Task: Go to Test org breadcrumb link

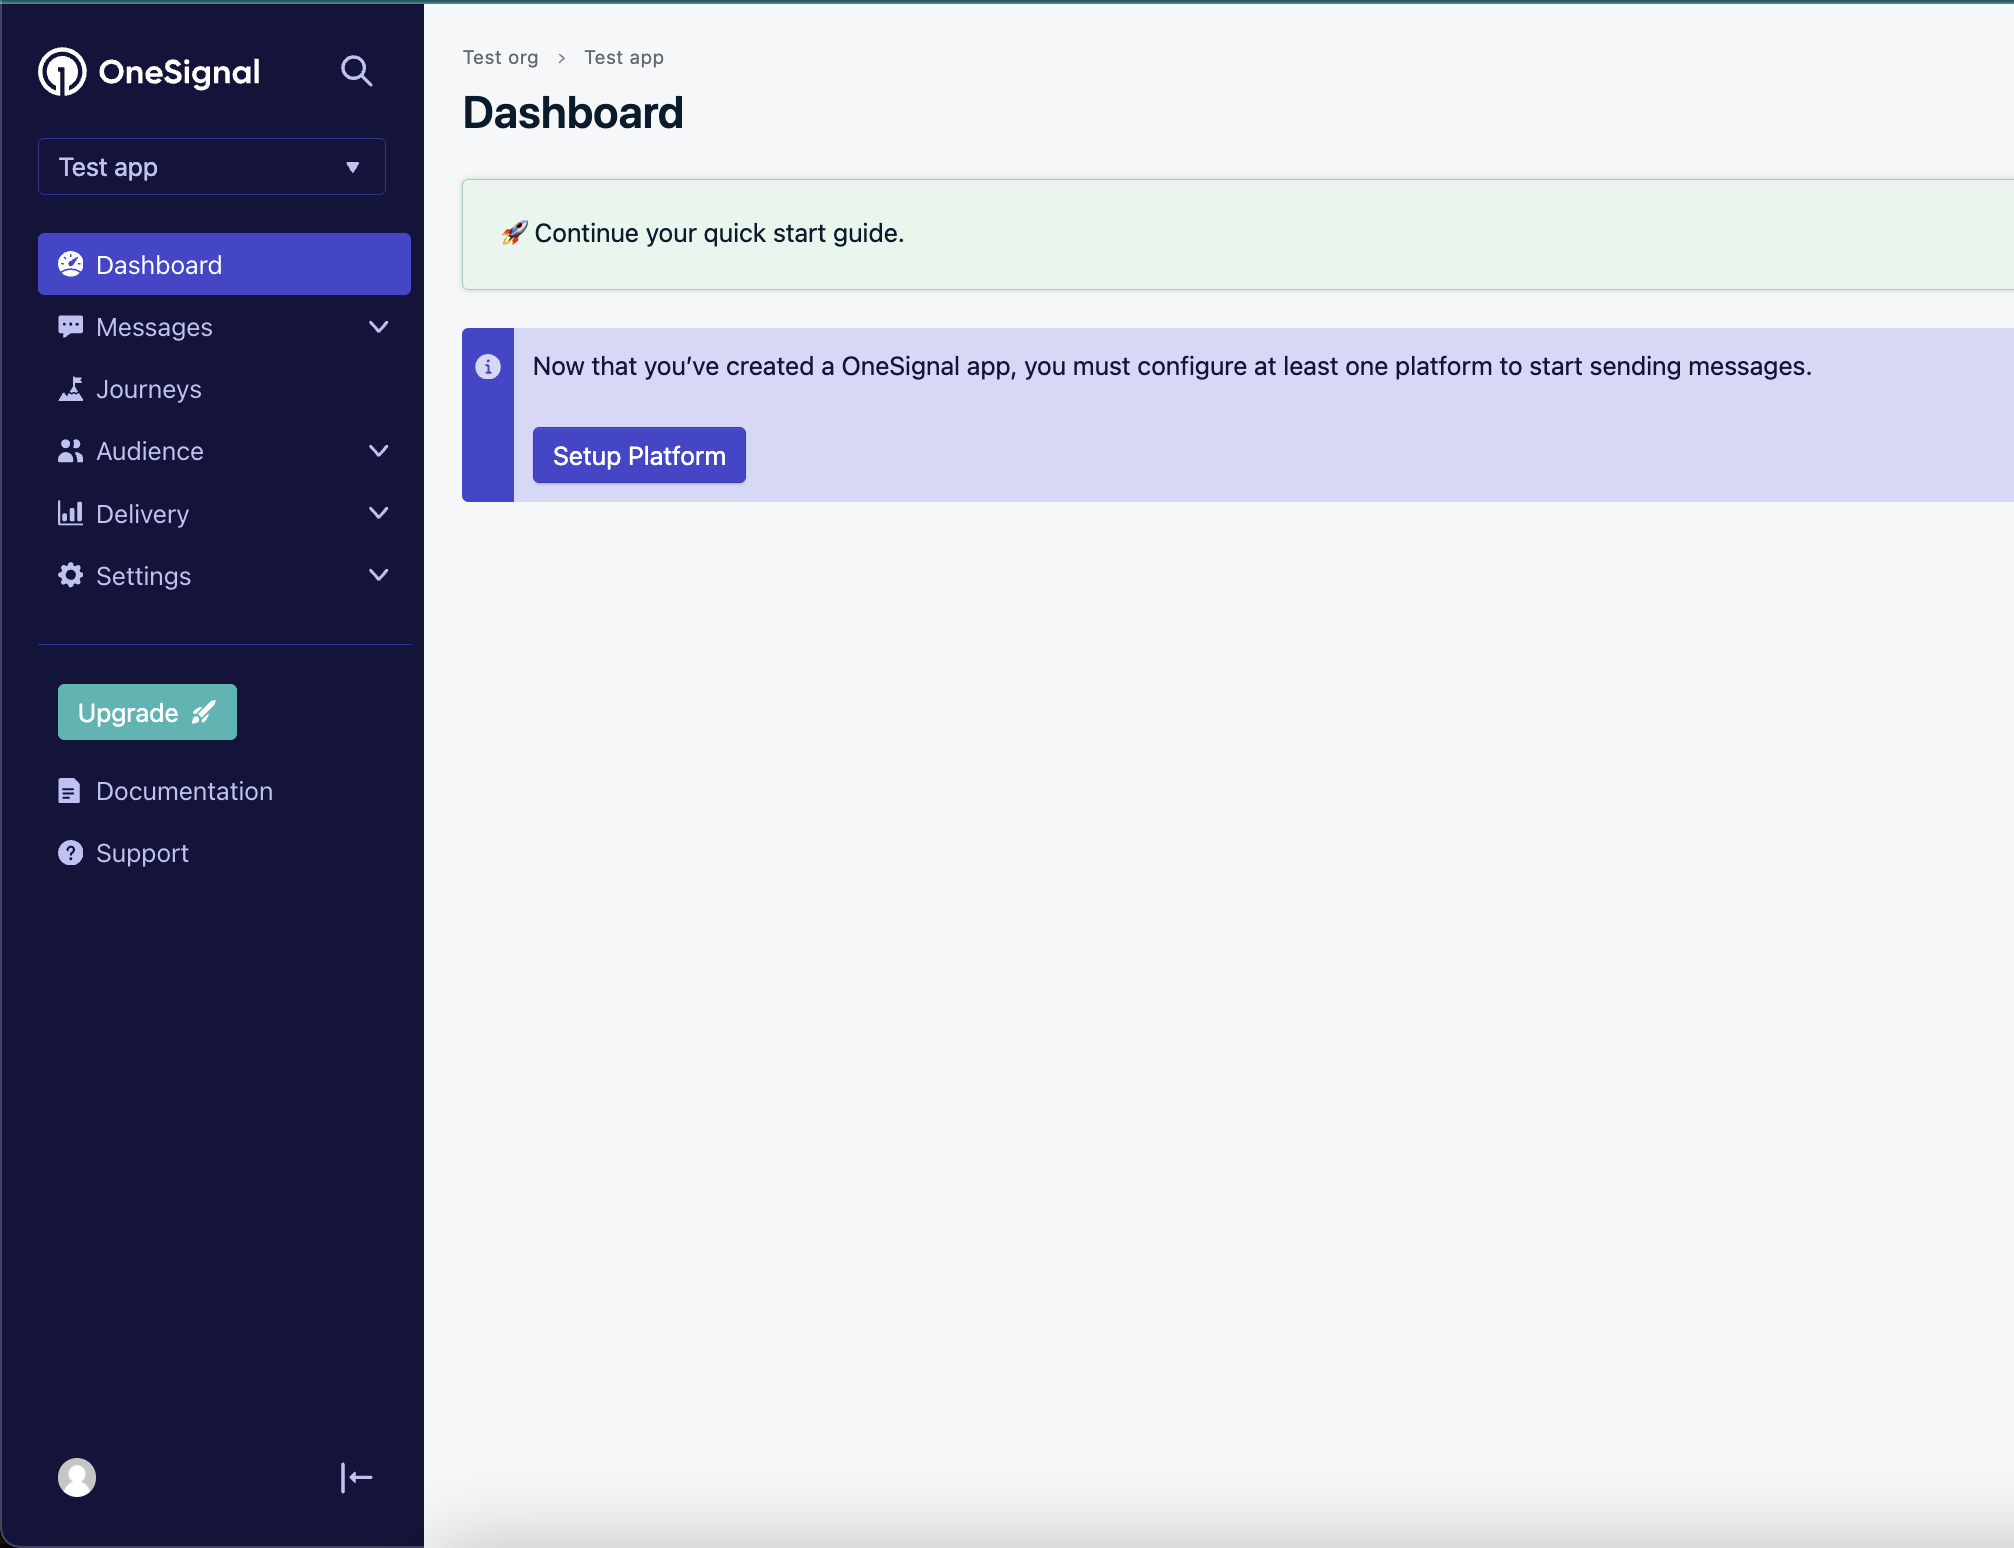Action: tap(500, 57)
